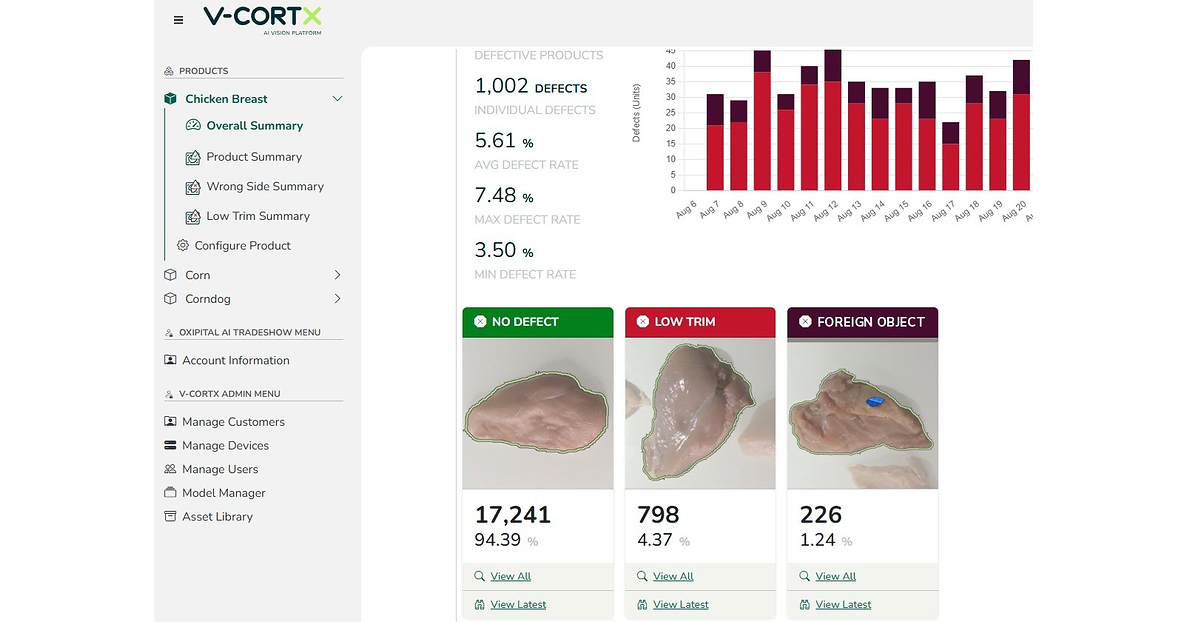Image resolution: width=1188 pixels, height=622 pixels.
Task: Click View All link for Low Trim
Action: [673, 577]
